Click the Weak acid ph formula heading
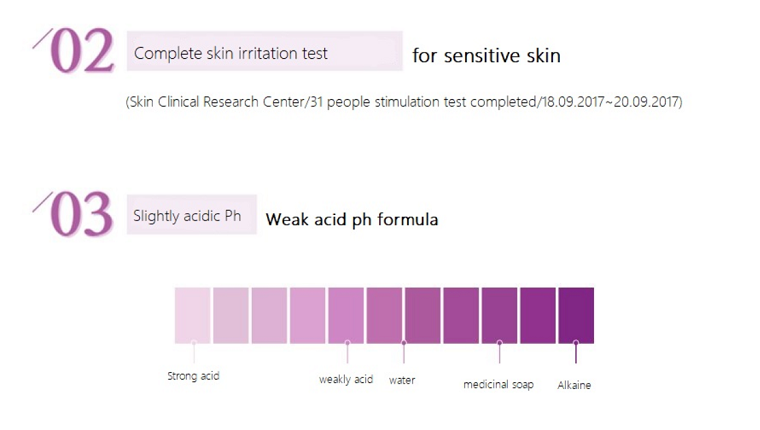The height and width of the screenshot is (430, 760). tap(351, 219)
